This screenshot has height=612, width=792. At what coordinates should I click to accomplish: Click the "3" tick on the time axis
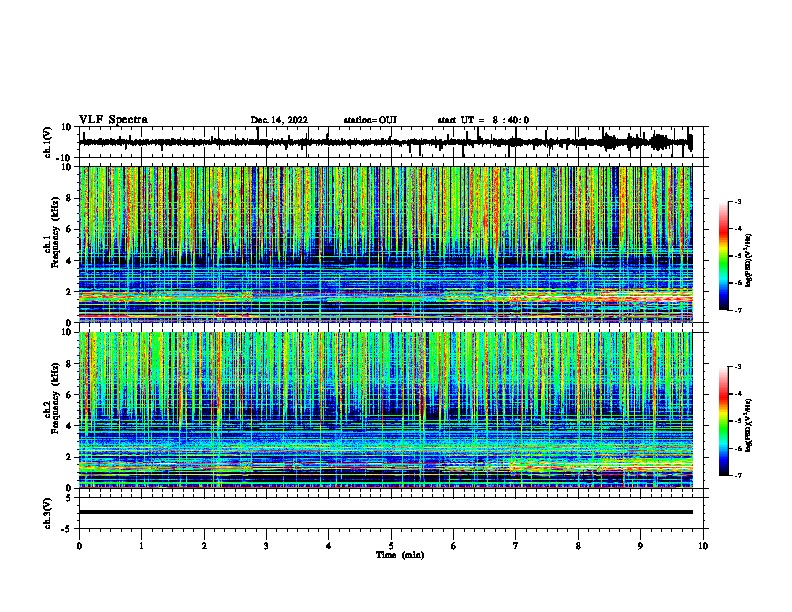[x=266, y=546]
